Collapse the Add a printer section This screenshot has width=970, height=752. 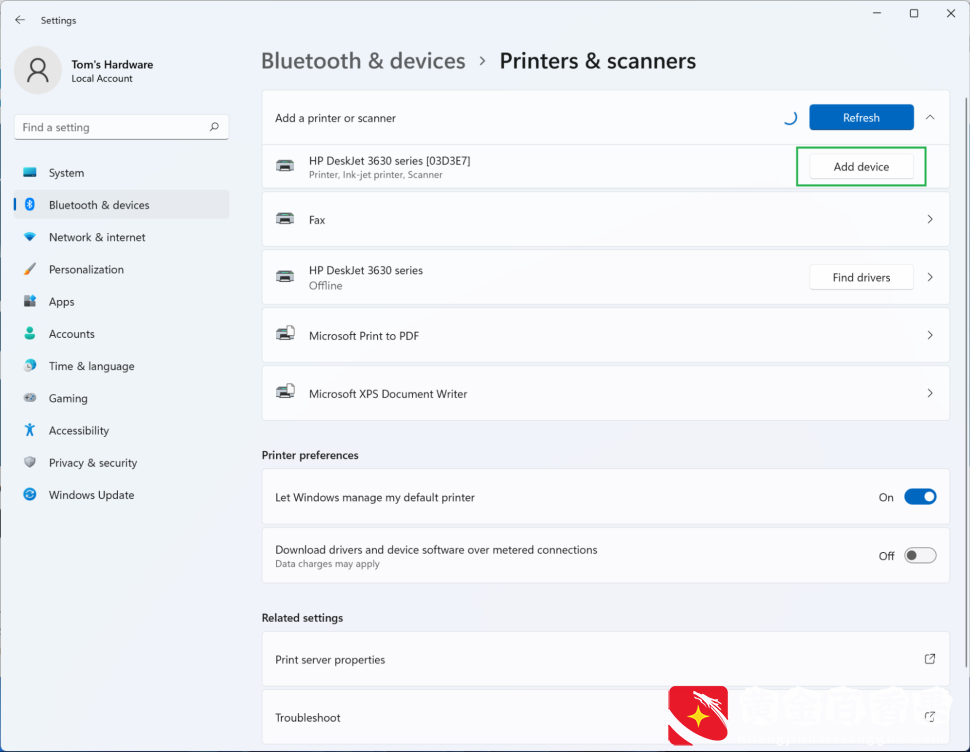click(930, 117)
